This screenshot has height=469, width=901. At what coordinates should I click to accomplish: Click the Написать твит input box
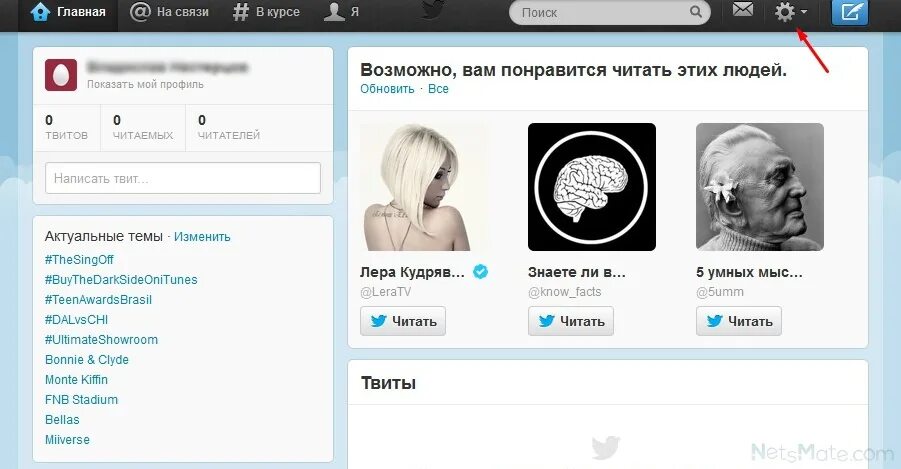point(183,178)
